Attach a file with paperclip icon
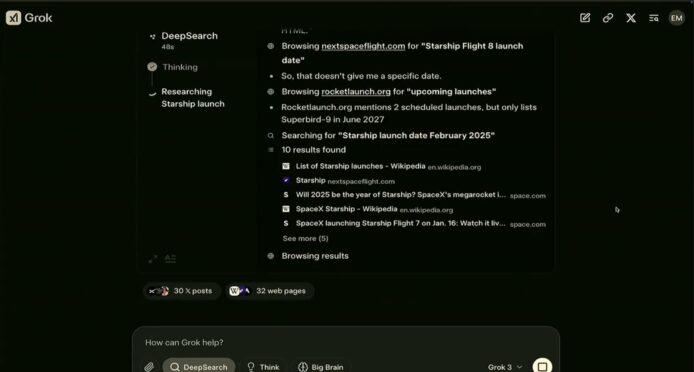This screenshot has width=694, height=372. pos(149,367)
